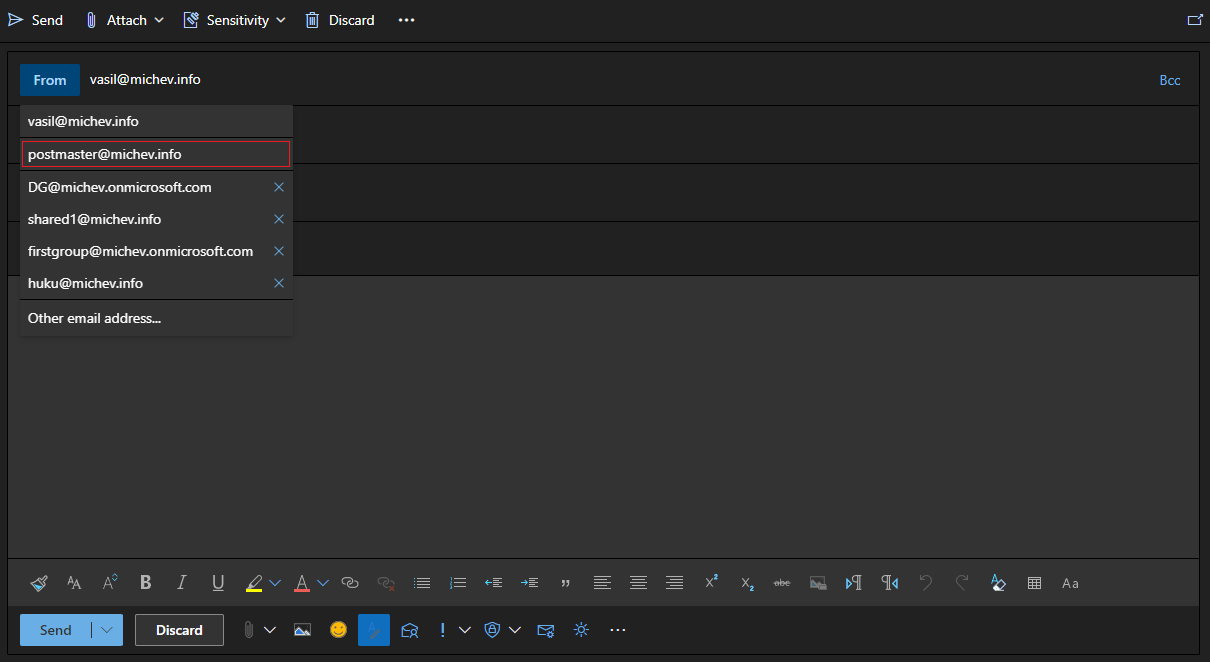Click the remove link icon
Image resolution: width=1210 pixels, height=662 pixels.
click(x=386, y=582)
